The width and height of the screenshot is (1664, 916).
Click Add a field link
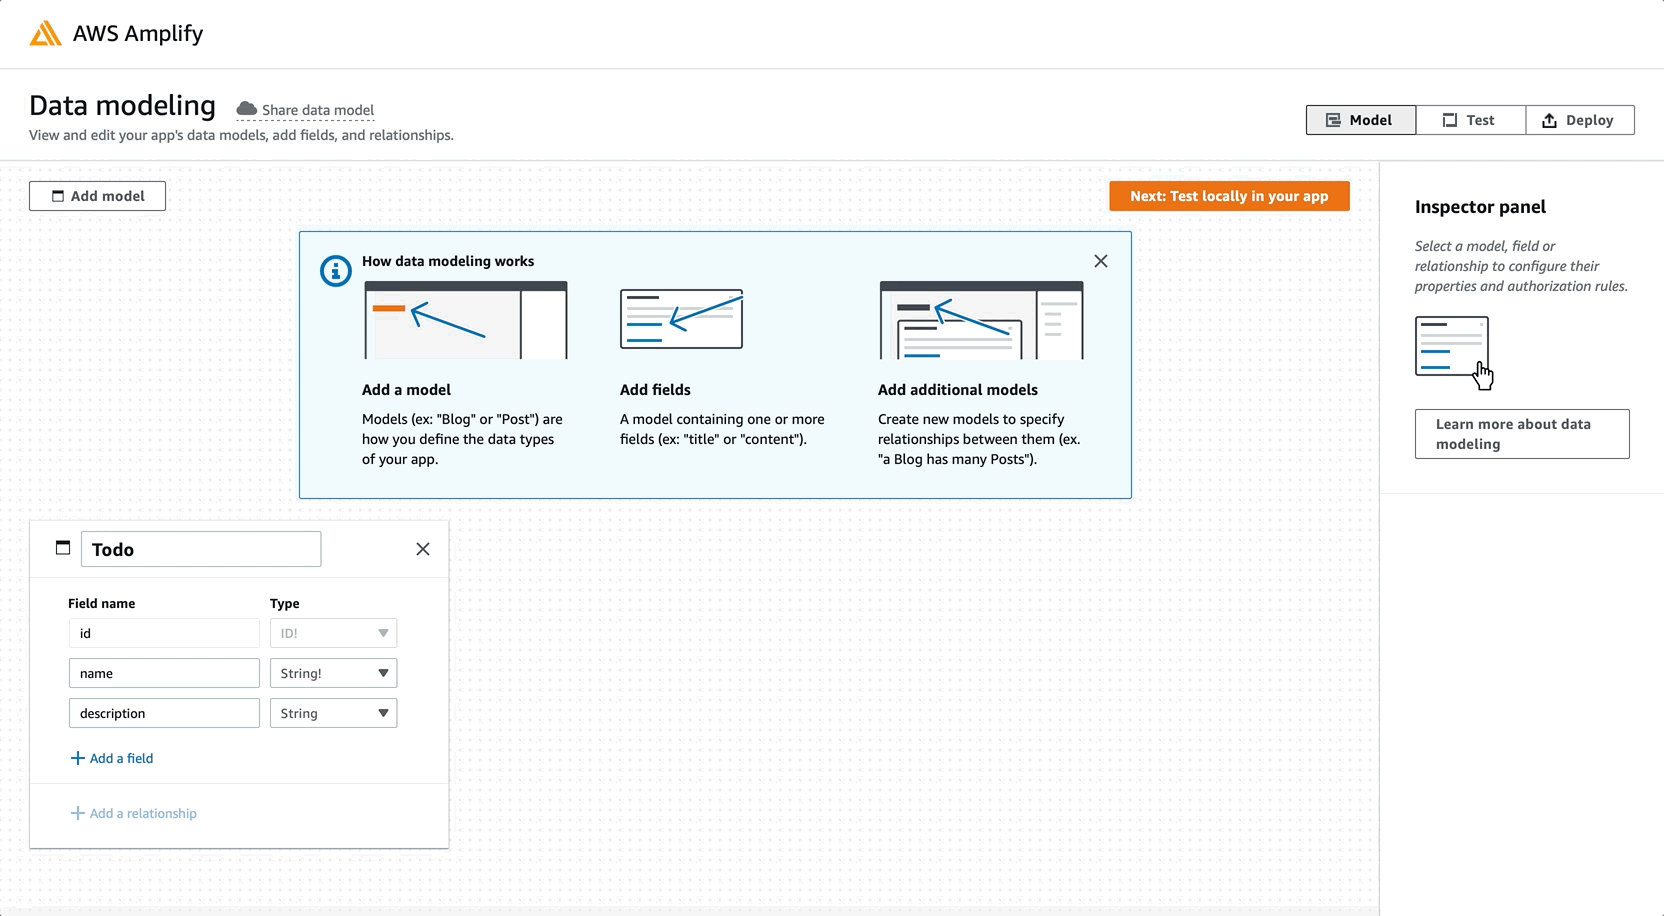[111, 758]
